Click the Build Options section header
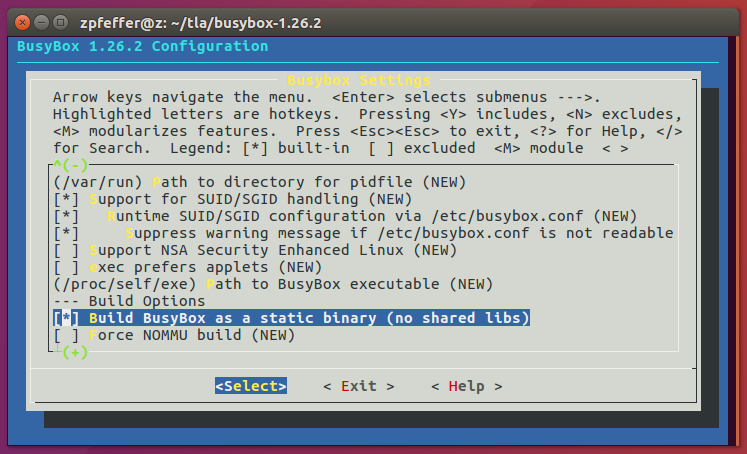This screenshot has height=454, width=747. tap(129, 301)
